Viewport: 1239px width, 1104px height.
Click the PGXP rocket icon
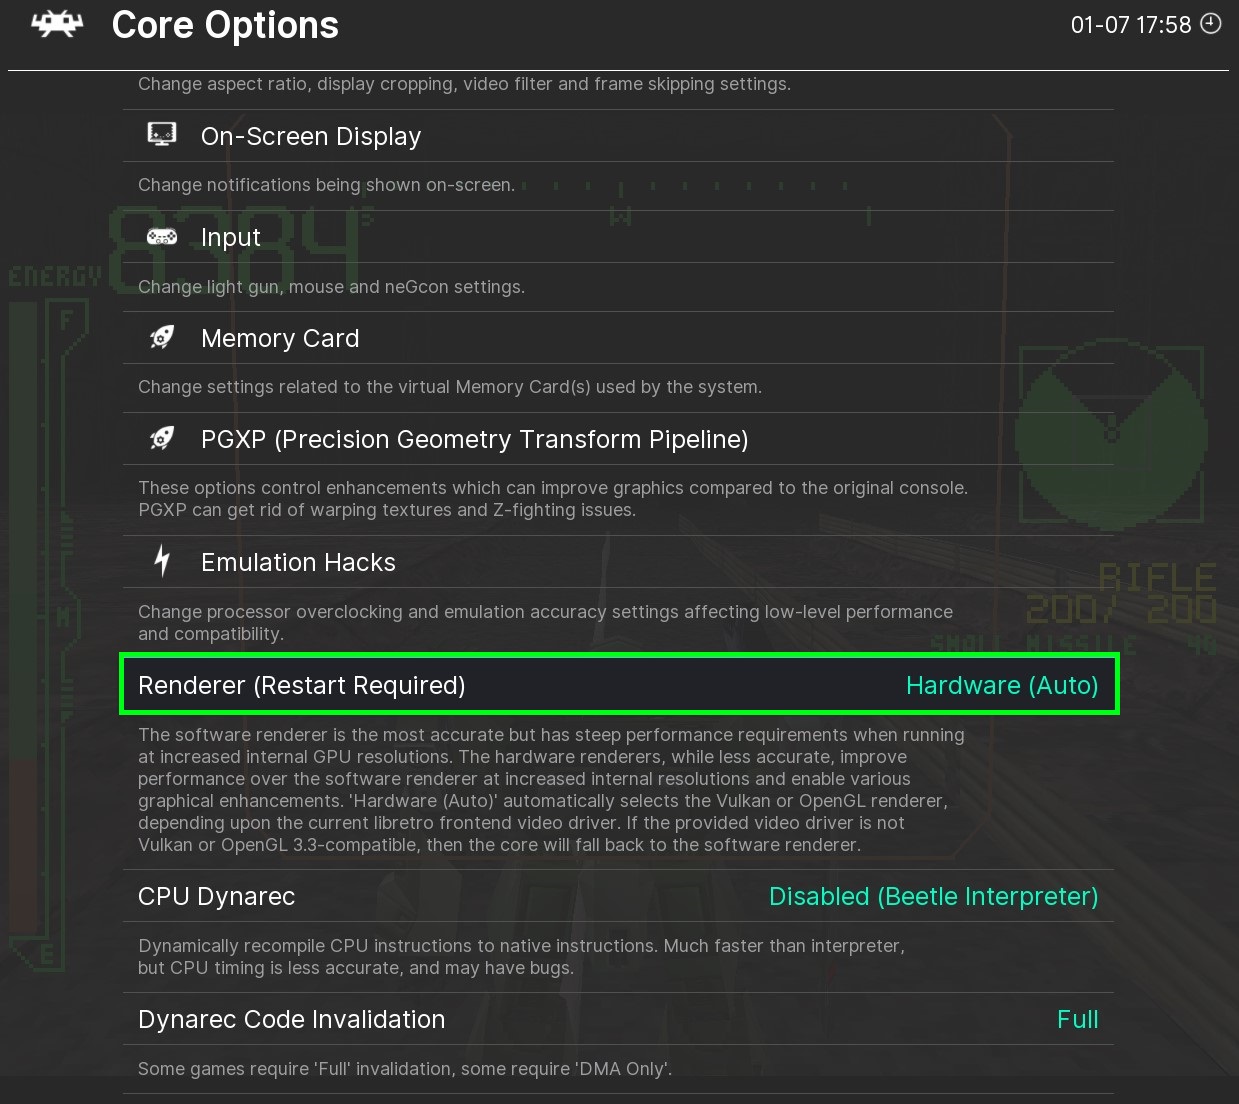coord(162,438)
